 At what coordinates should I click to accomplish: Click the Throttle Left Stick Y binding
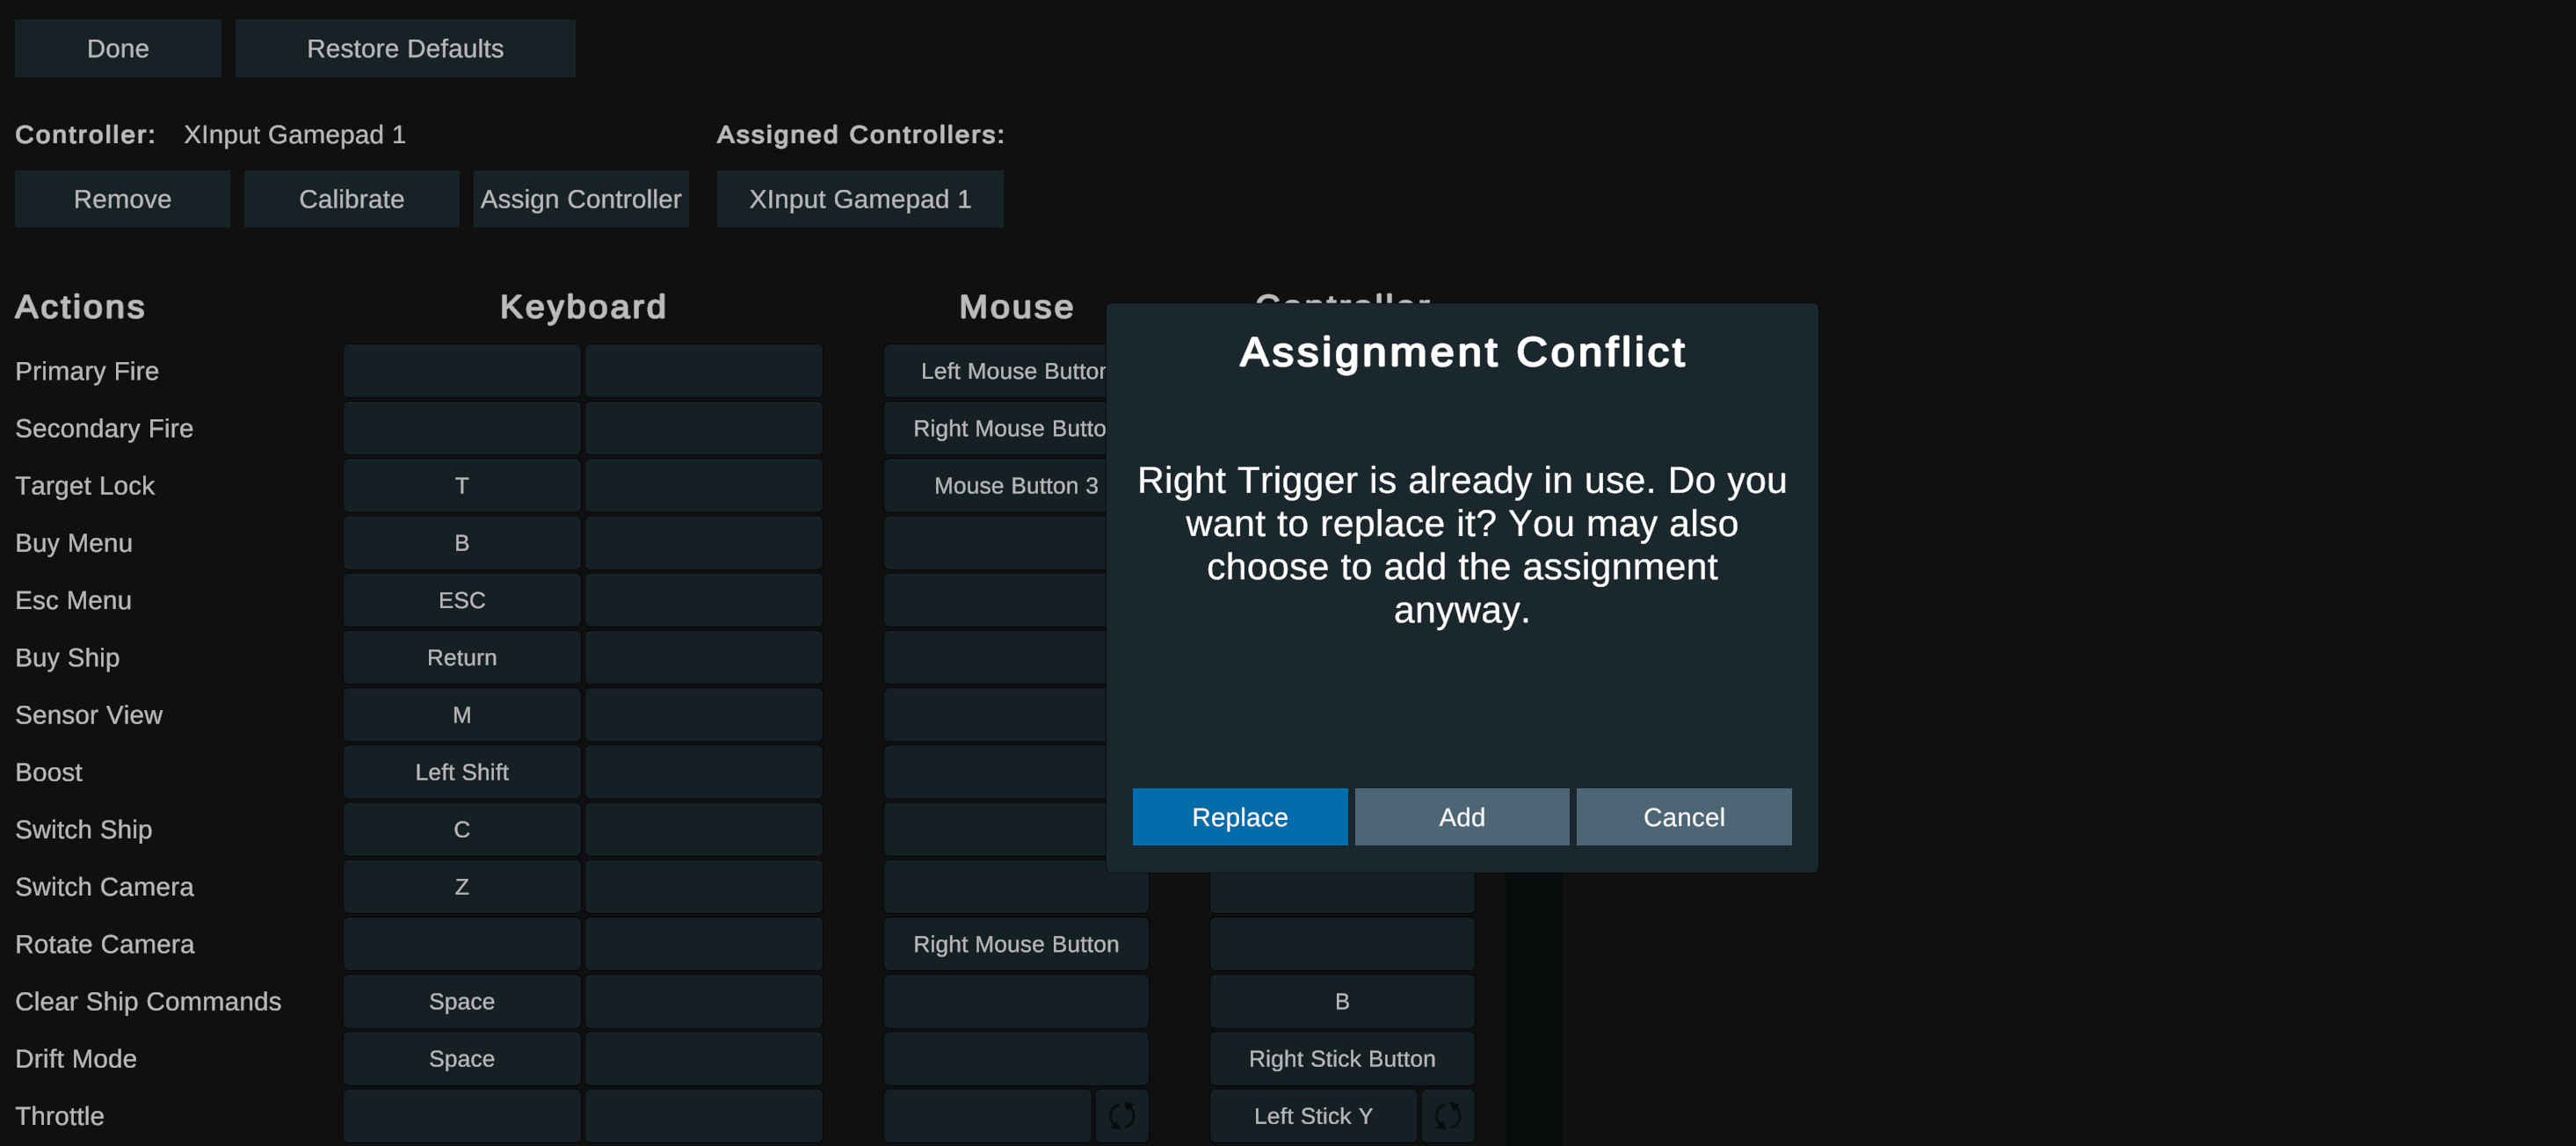tap(1312, 1115)
